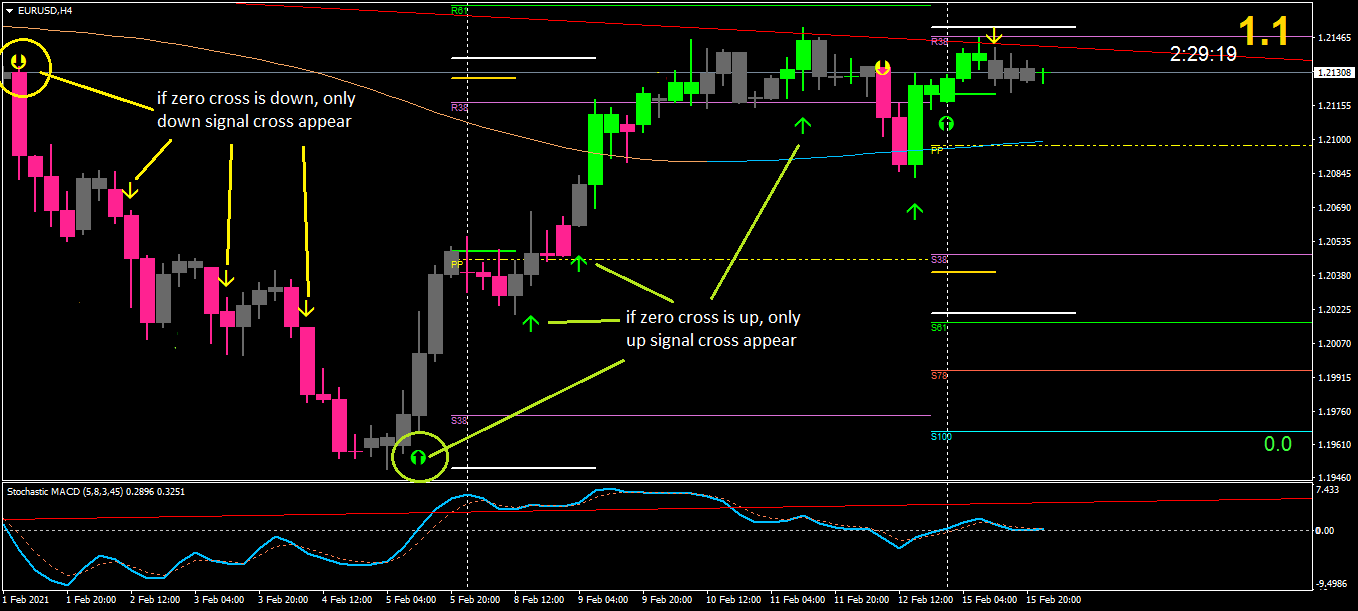This screenshot has width=1358, height=611.
Task: Click the 1 Feb 2021 date label
Action: click(x=25, y=601)
